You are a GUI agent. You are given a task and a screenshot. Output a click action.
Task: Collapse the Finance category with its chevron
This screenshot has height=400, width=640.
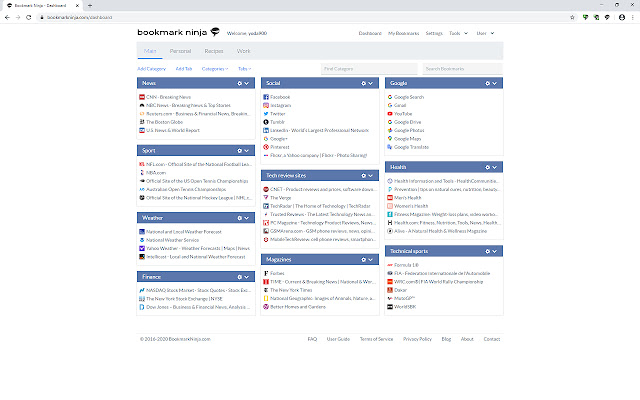coord(247,277)
